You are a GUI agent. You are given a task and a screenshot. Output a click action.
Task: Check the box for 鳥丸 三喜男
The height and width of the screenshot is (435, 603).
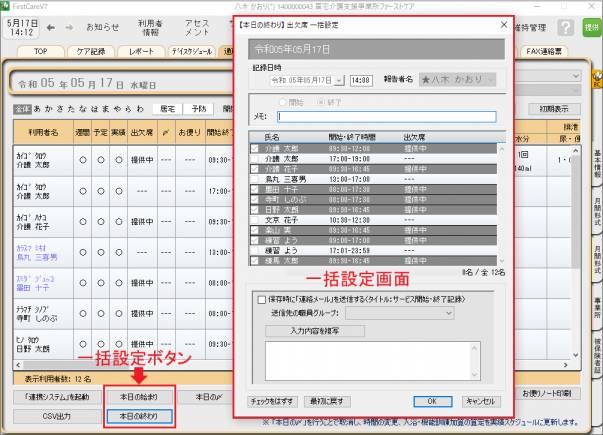pos(256,180)
